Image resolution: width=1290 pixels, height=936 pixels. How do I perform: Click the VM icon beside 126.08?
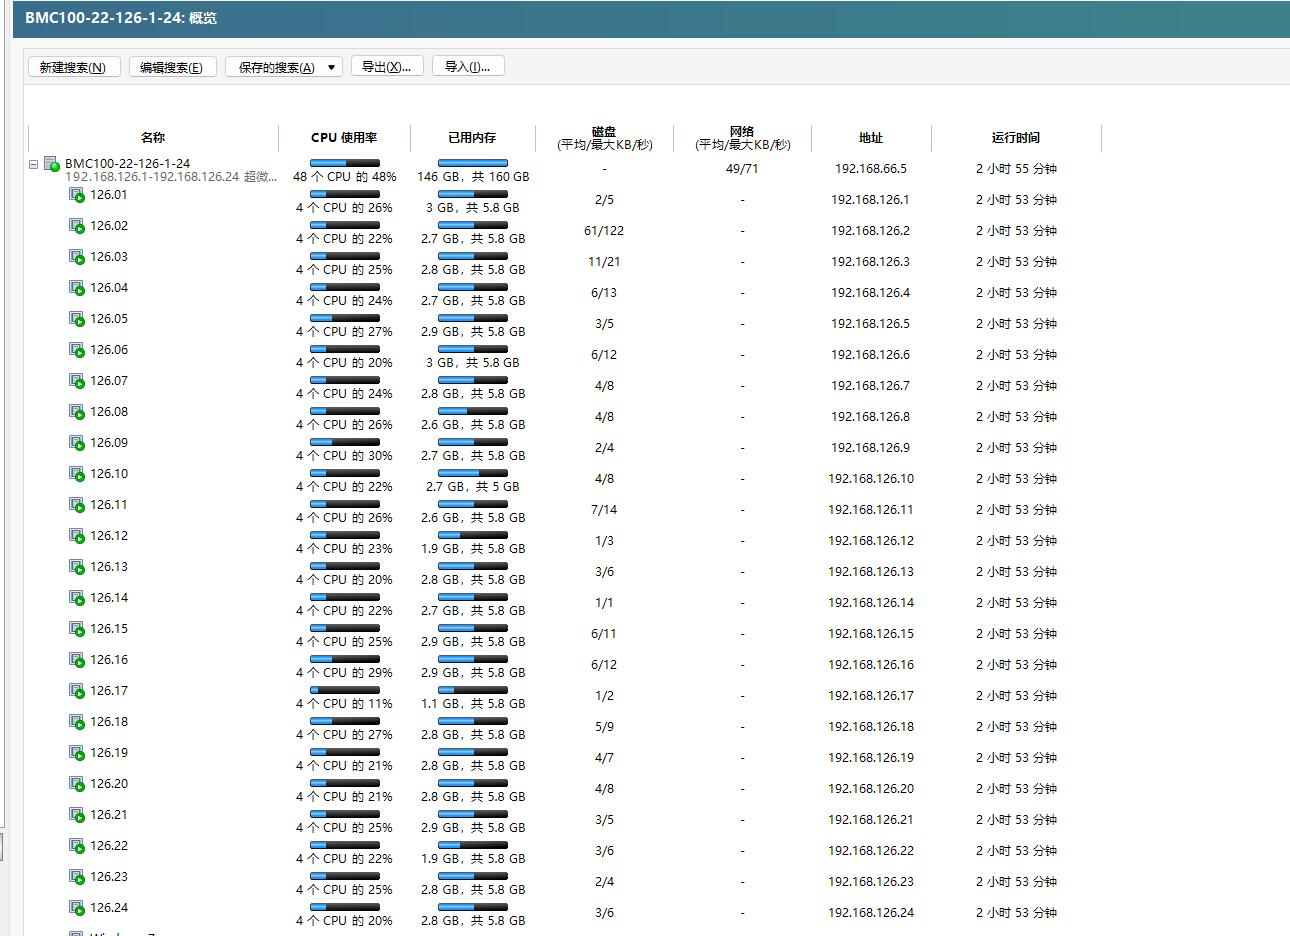pos(77,412)
